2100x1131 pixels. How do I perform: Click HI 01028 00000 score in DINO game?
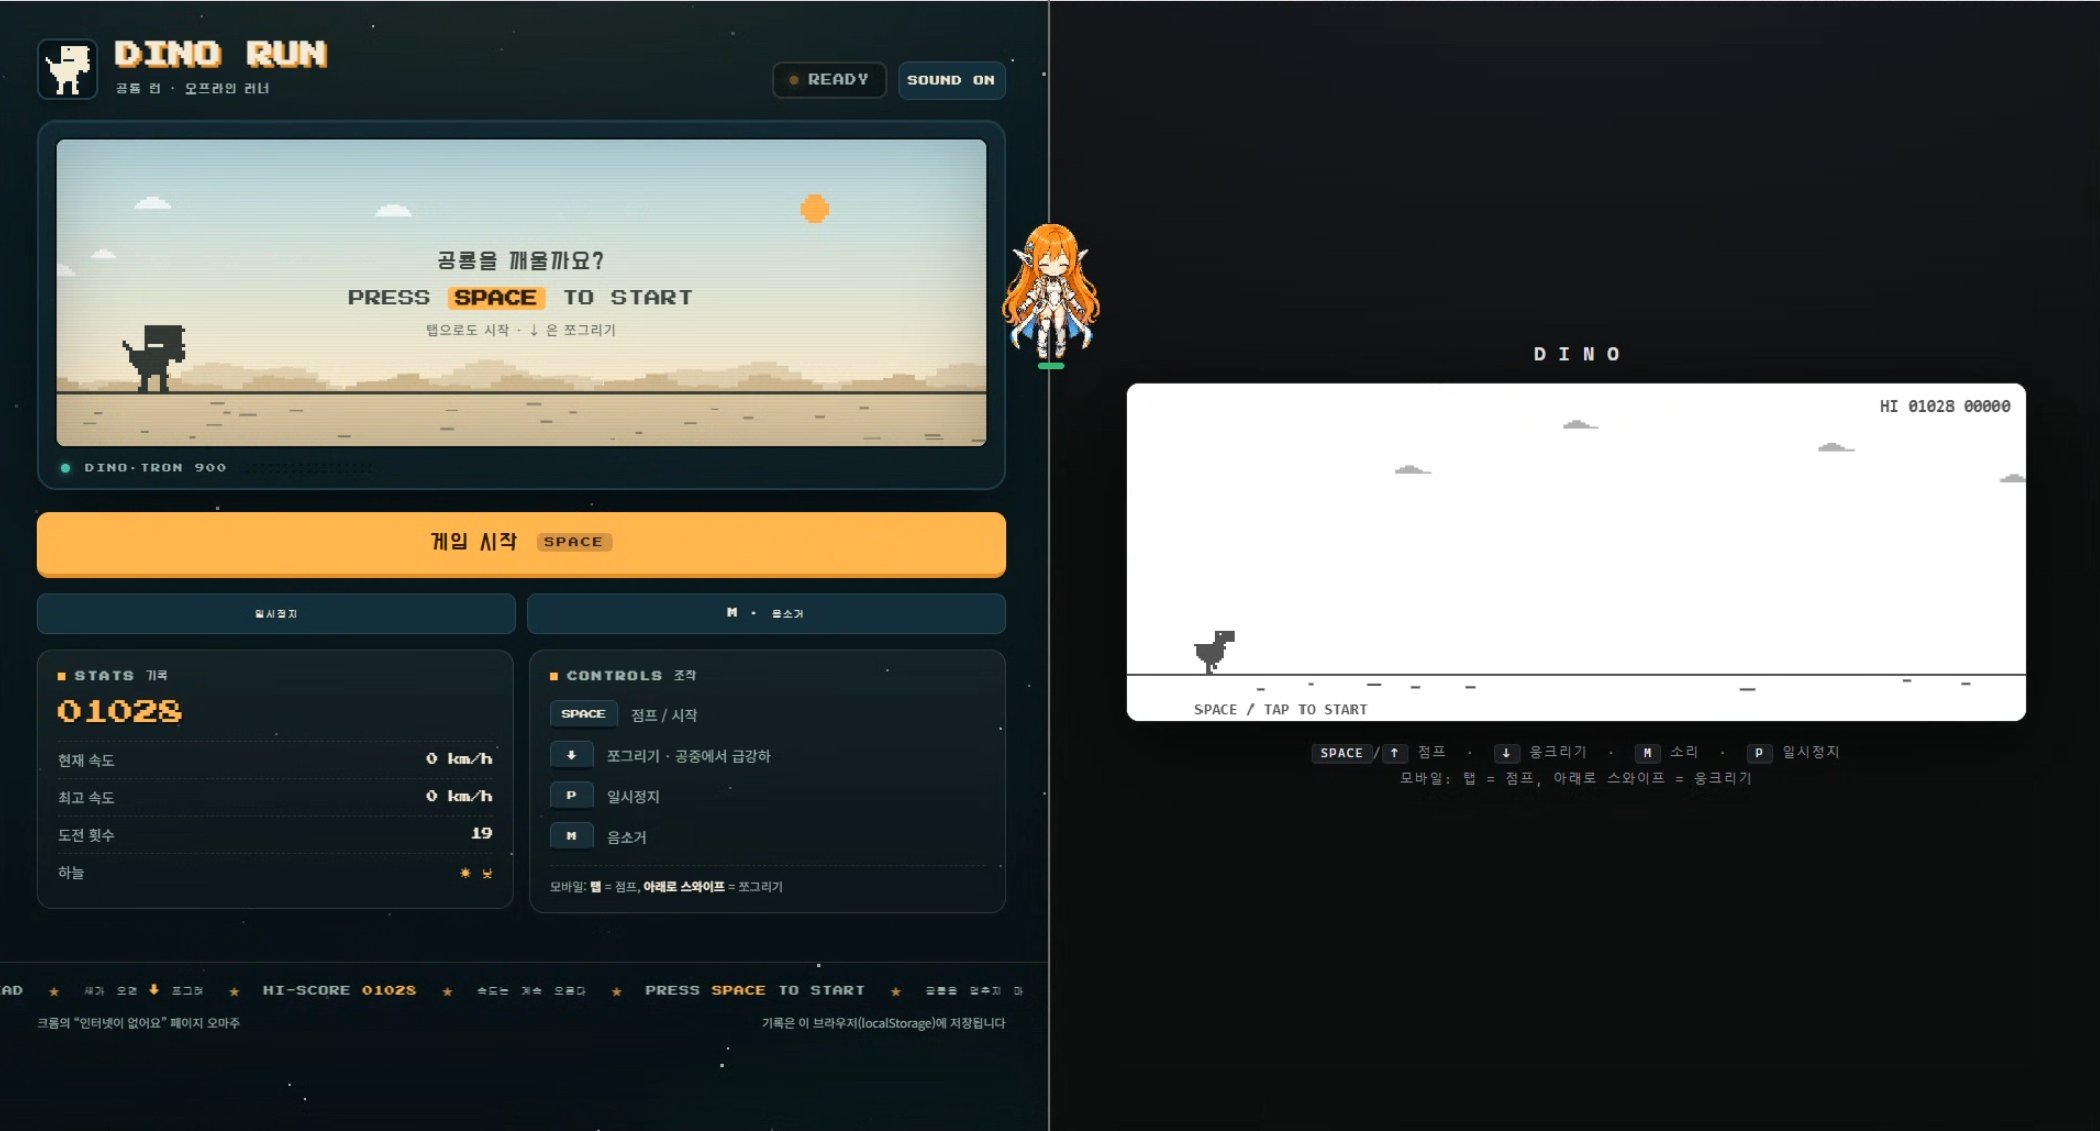(x=1944, y=406)
